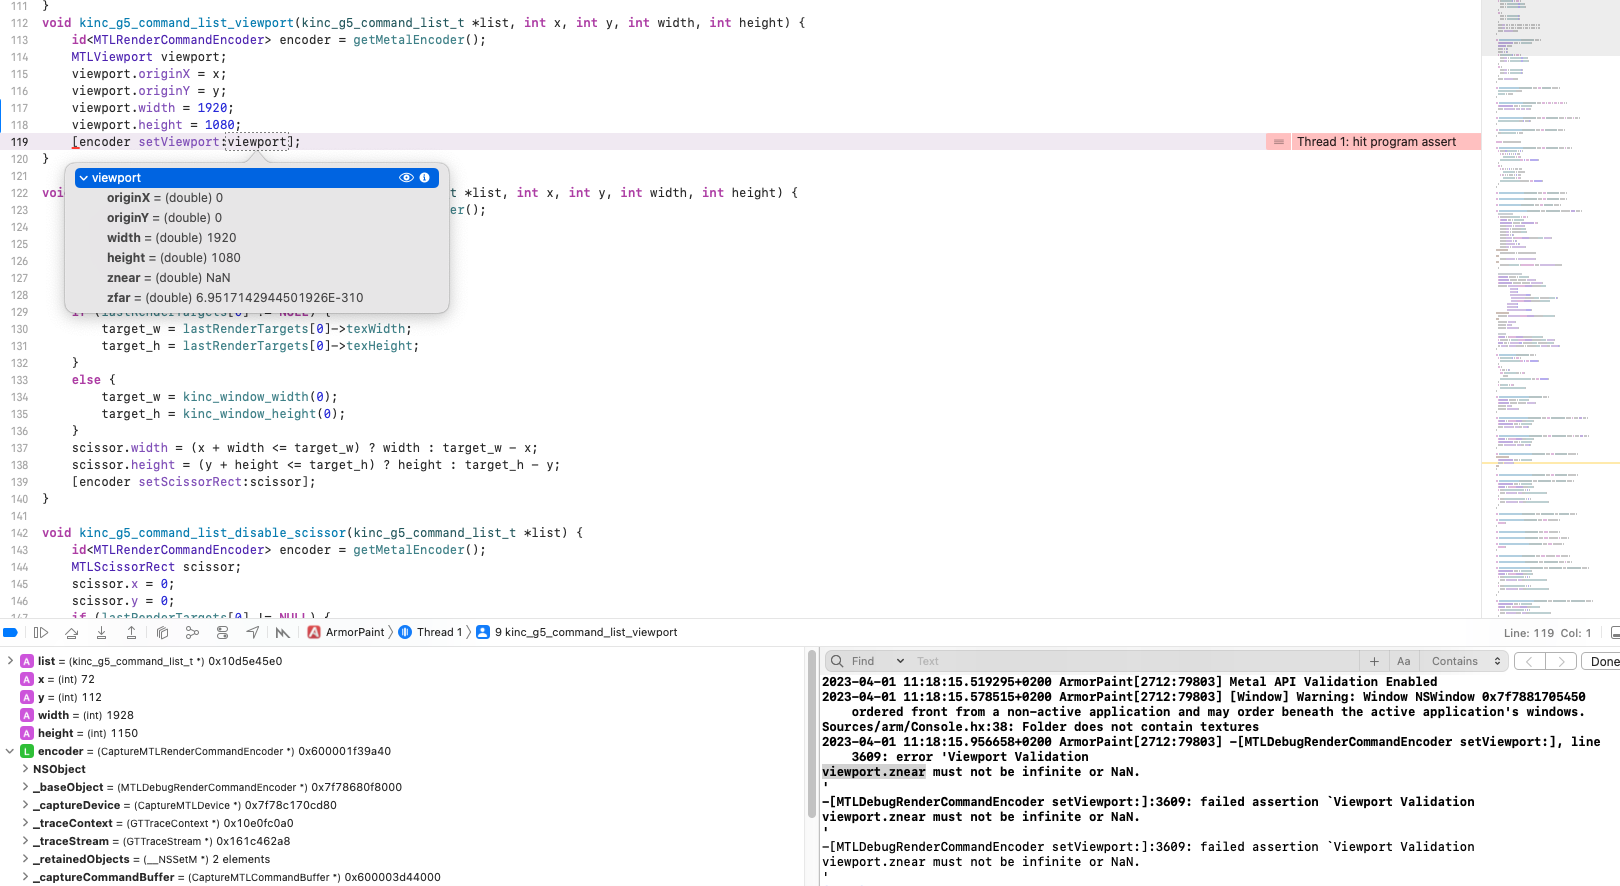Select Thread 1 in the debug jump bar
The height and width of the screenshot is (886, 1620).
[x=439, y=632]
